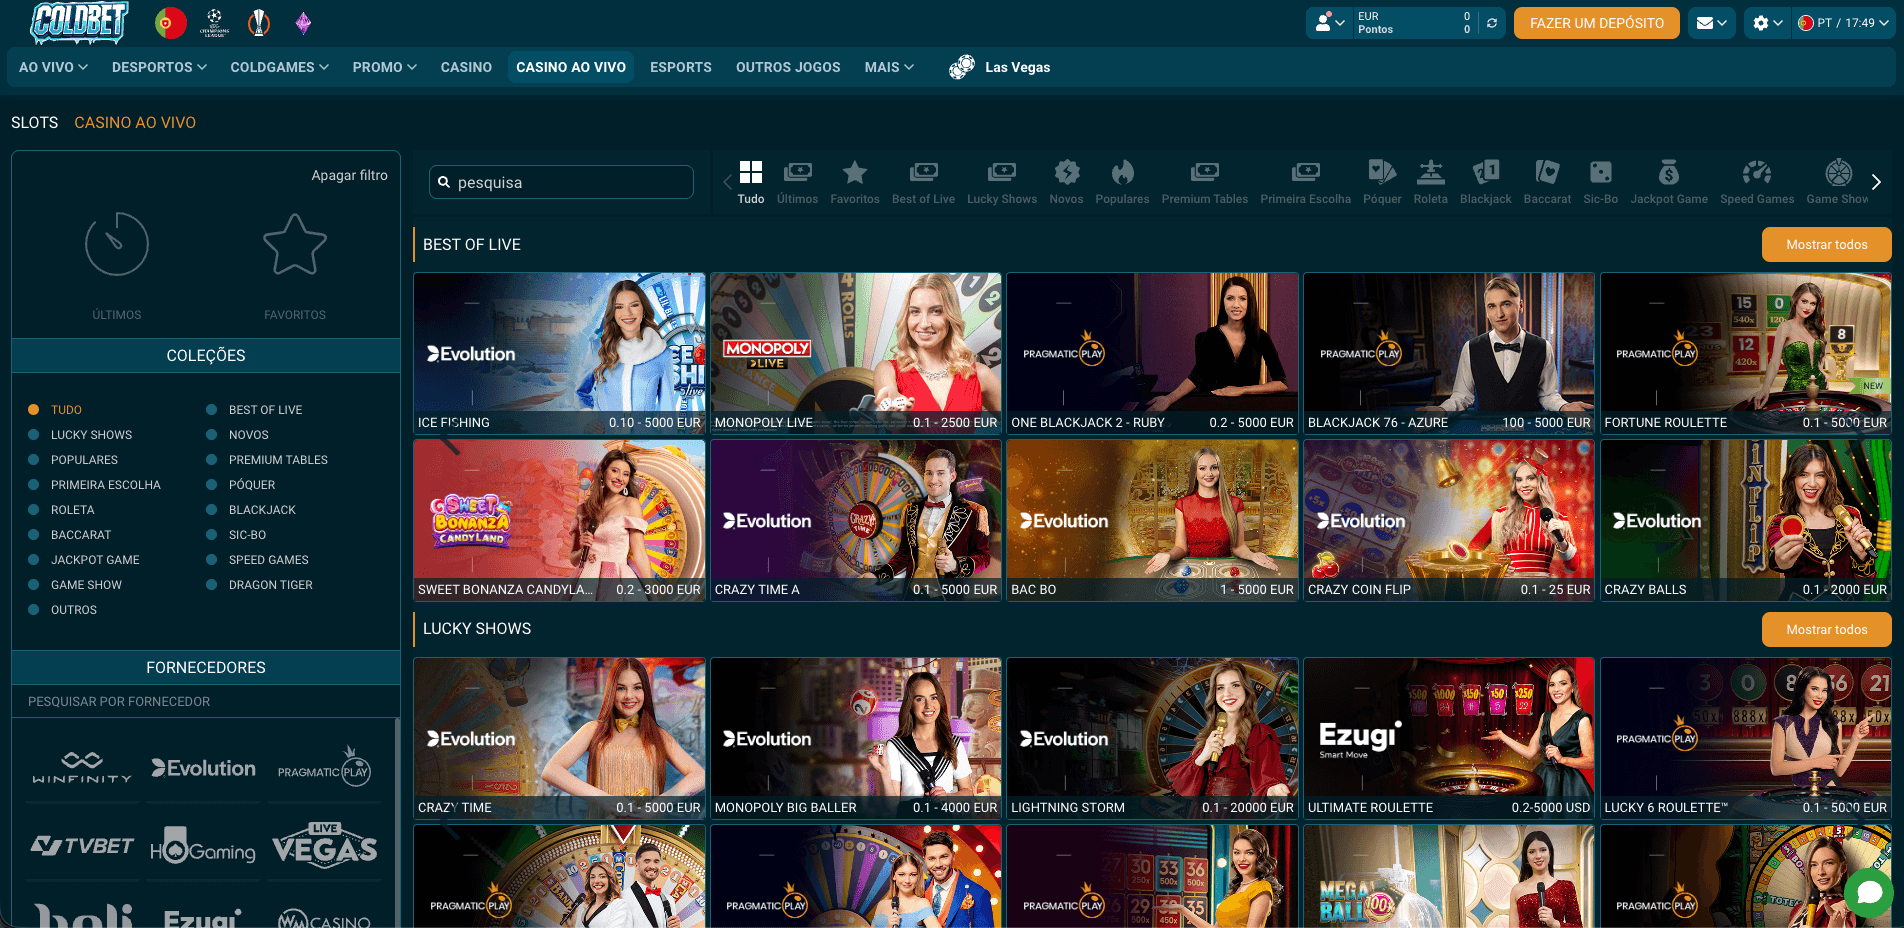The height and width of the screenshot is (928, 1904).
Task: Select the TUDO collection radio
Action: click(33, 410)
